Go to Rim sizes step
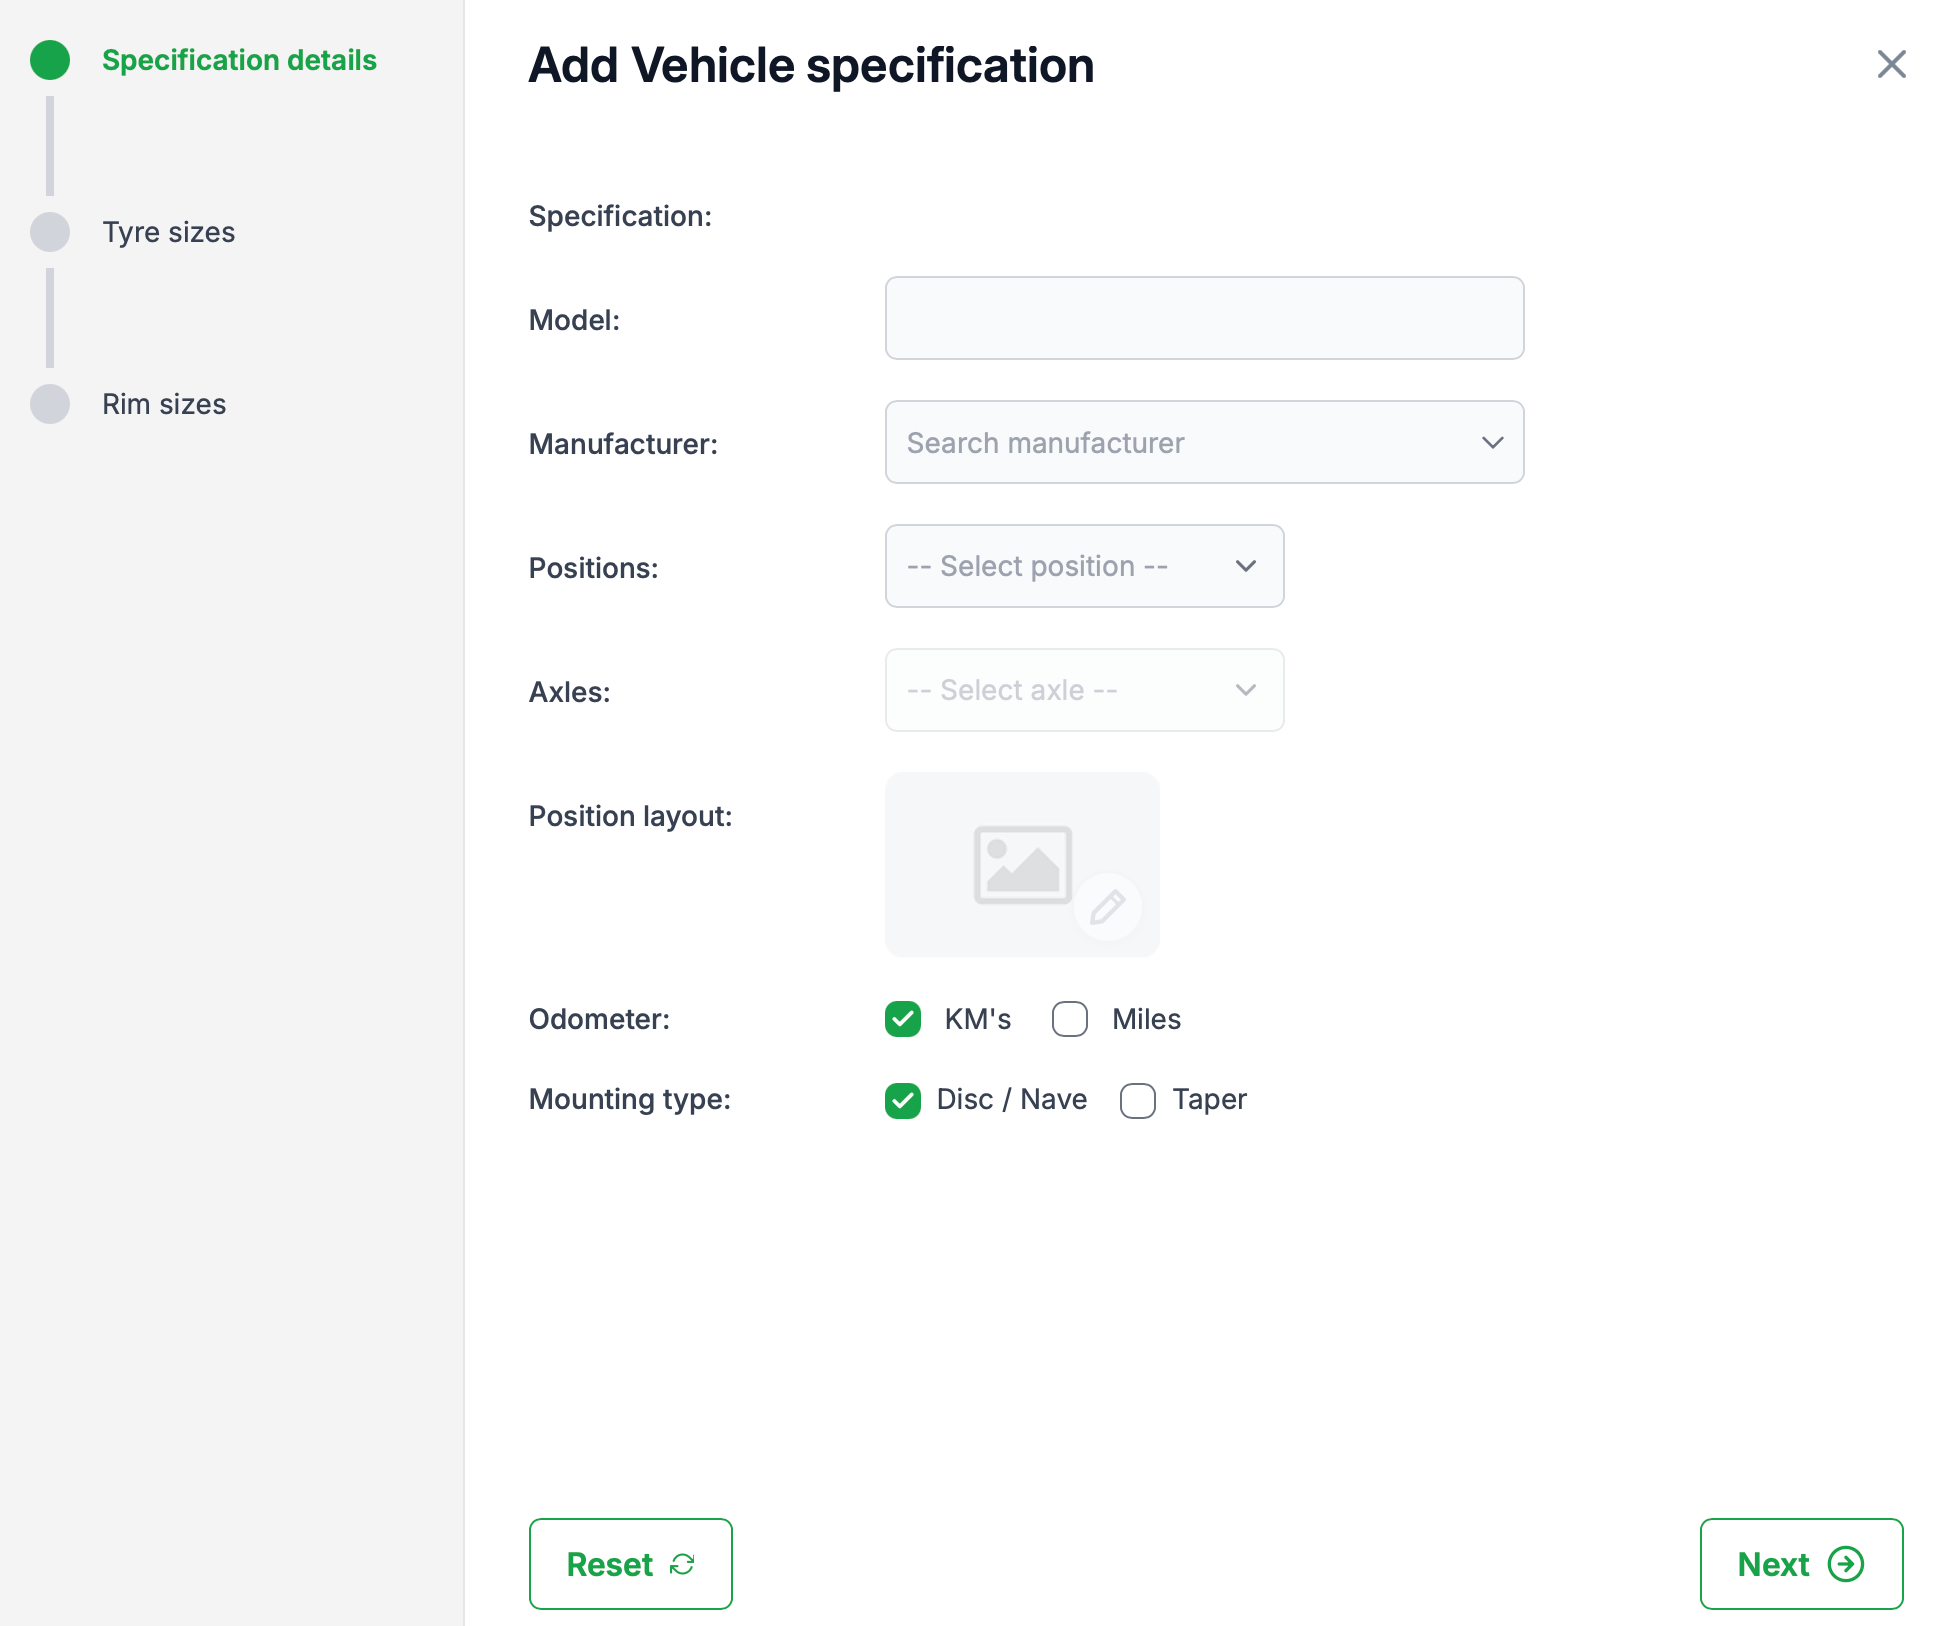The height and width of the screenshot is (1626, 1946). (164, 404)
